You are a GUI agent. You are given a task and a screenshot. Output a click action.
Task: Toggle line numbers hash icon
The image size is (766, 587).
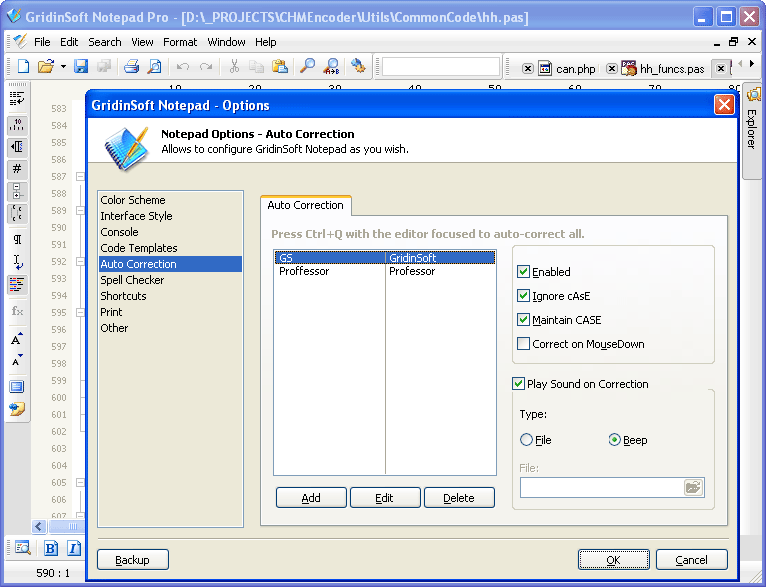[x=17, y=169]
